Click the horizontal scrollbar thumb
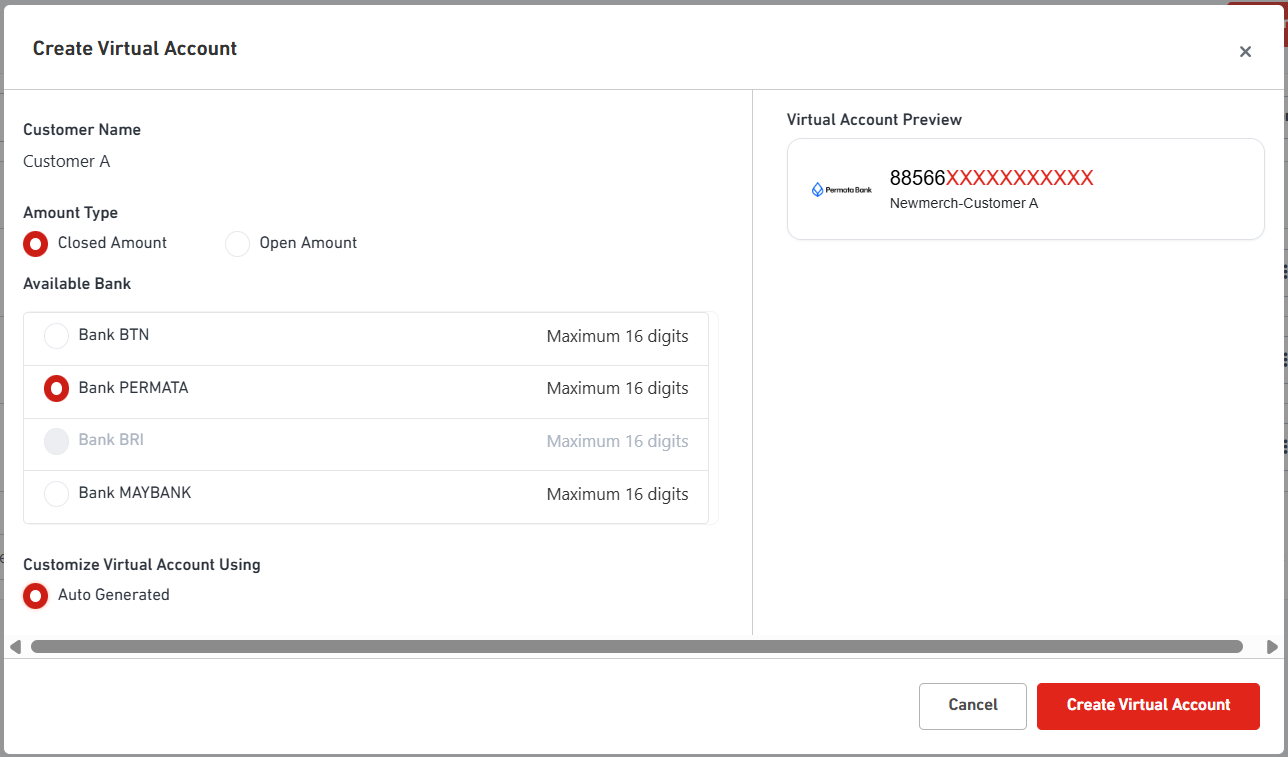The width and height of the screenshot is (1288, 757). (x=636, y=647)
